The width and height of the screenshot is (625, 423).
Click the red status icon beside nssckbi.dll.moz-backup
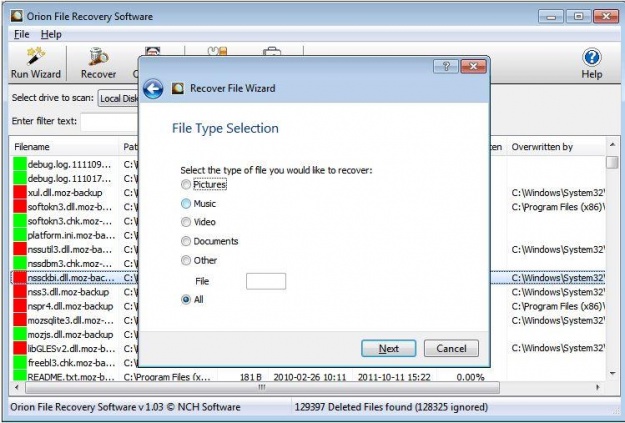click(18, 277)
